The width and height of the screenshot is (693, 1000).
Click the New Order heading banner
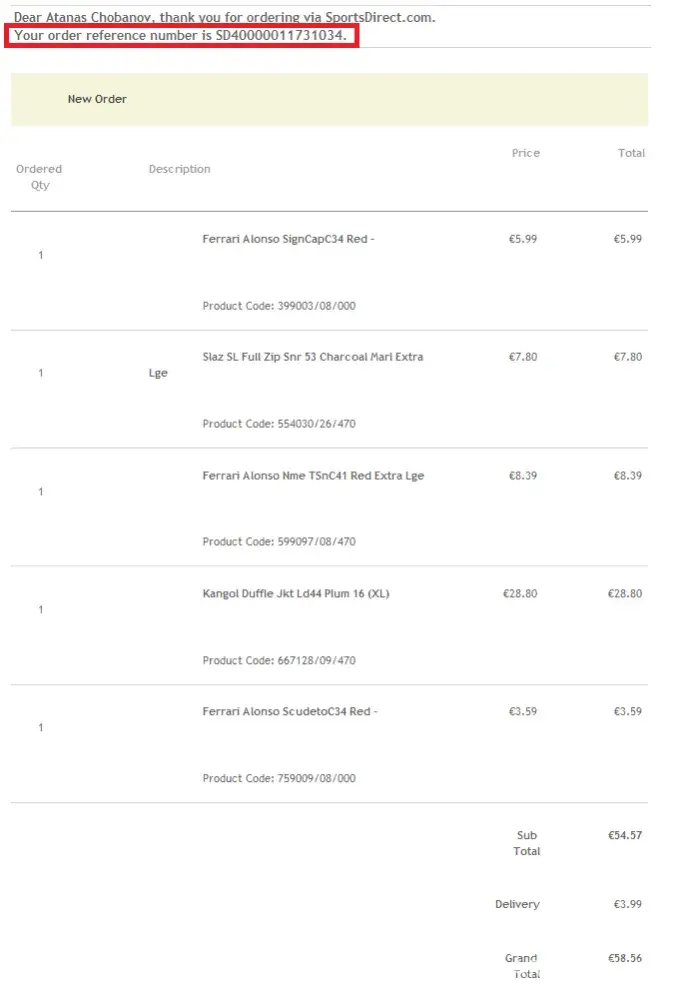[97, 99]
